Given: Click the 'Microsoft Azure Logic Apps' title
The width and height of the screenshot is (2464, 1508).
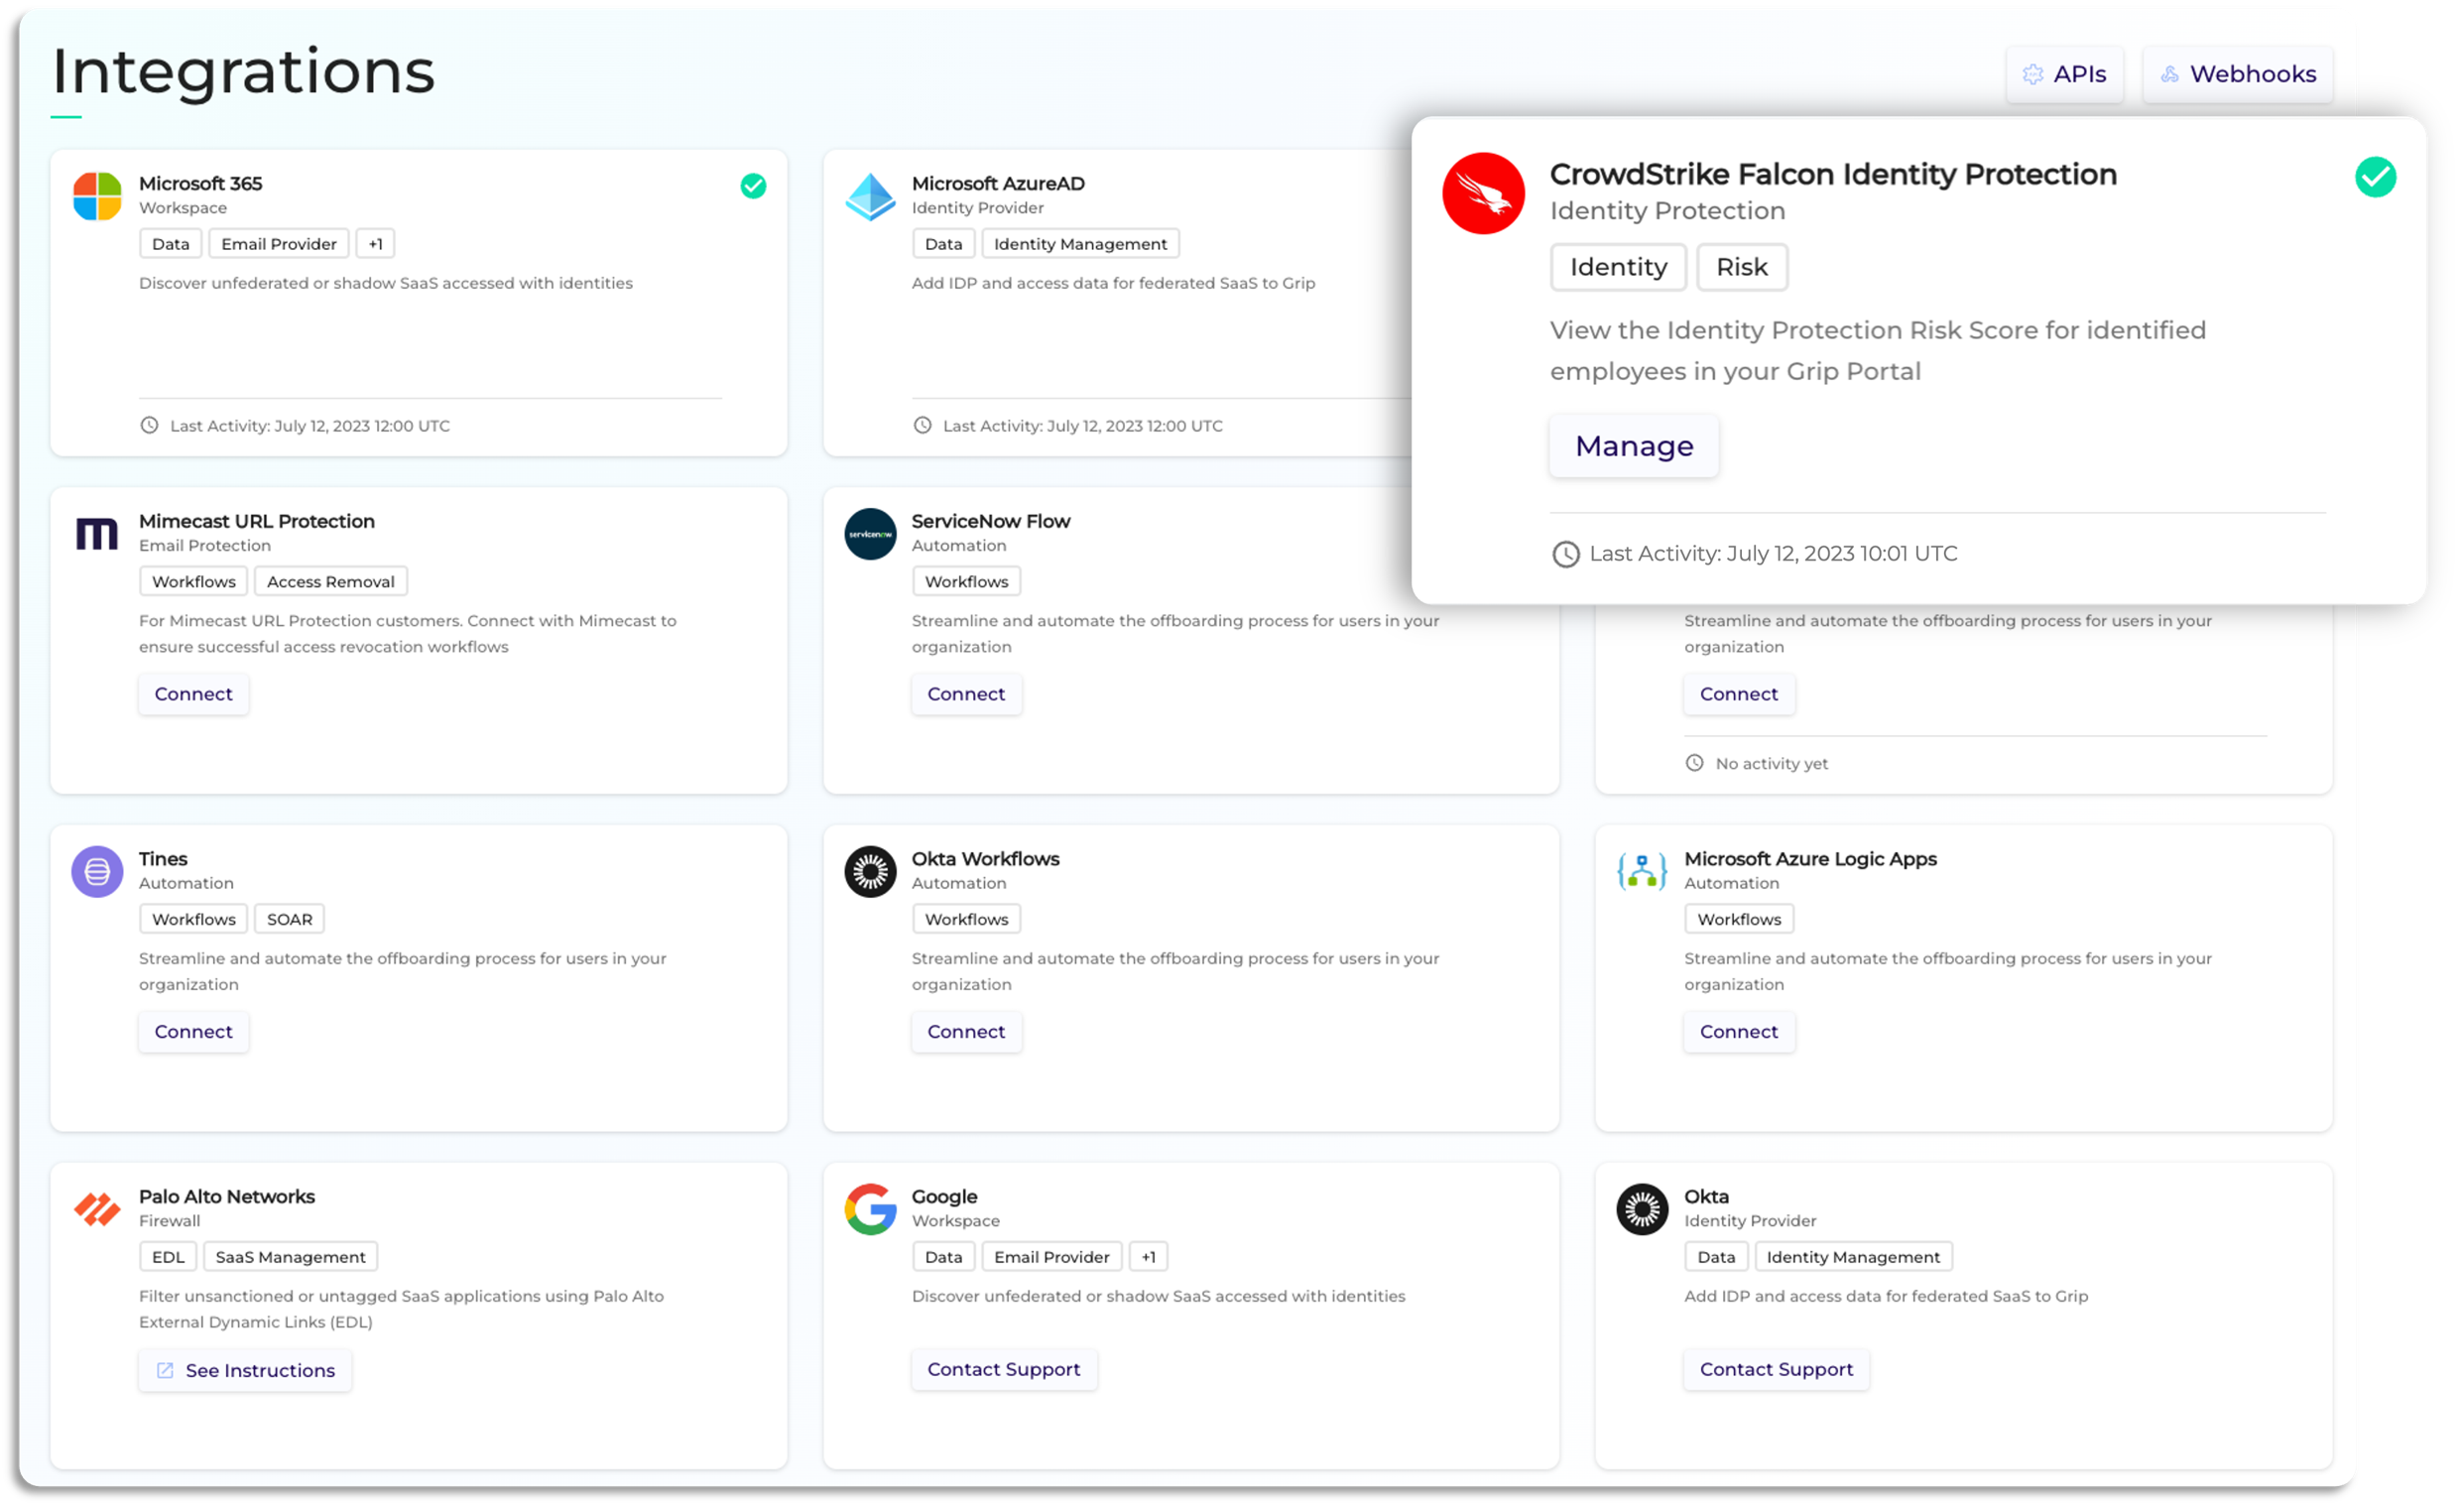Looking at the screenshot, I should [x=1810, y=859].
